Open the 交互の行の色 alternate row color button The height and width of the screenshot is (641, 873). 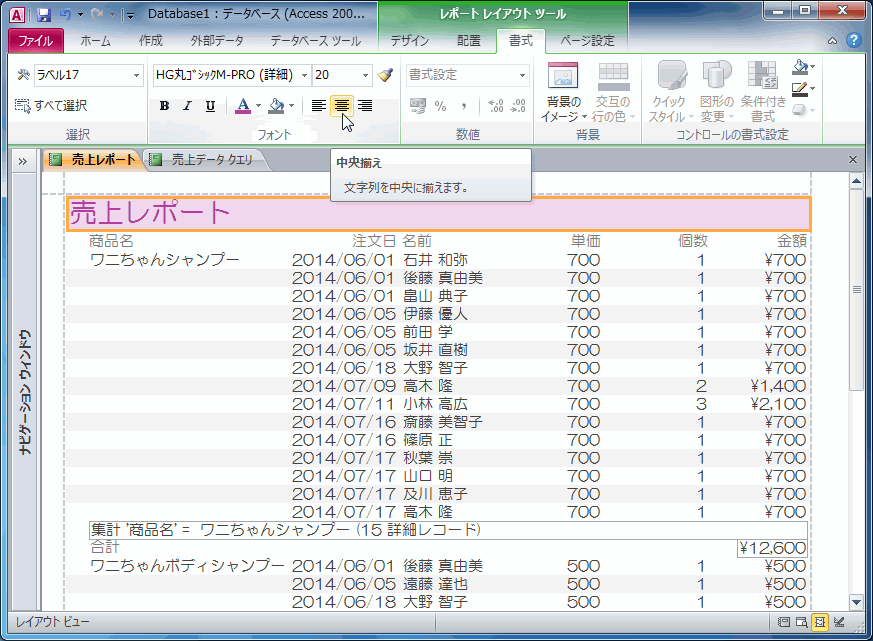point(613,92)
